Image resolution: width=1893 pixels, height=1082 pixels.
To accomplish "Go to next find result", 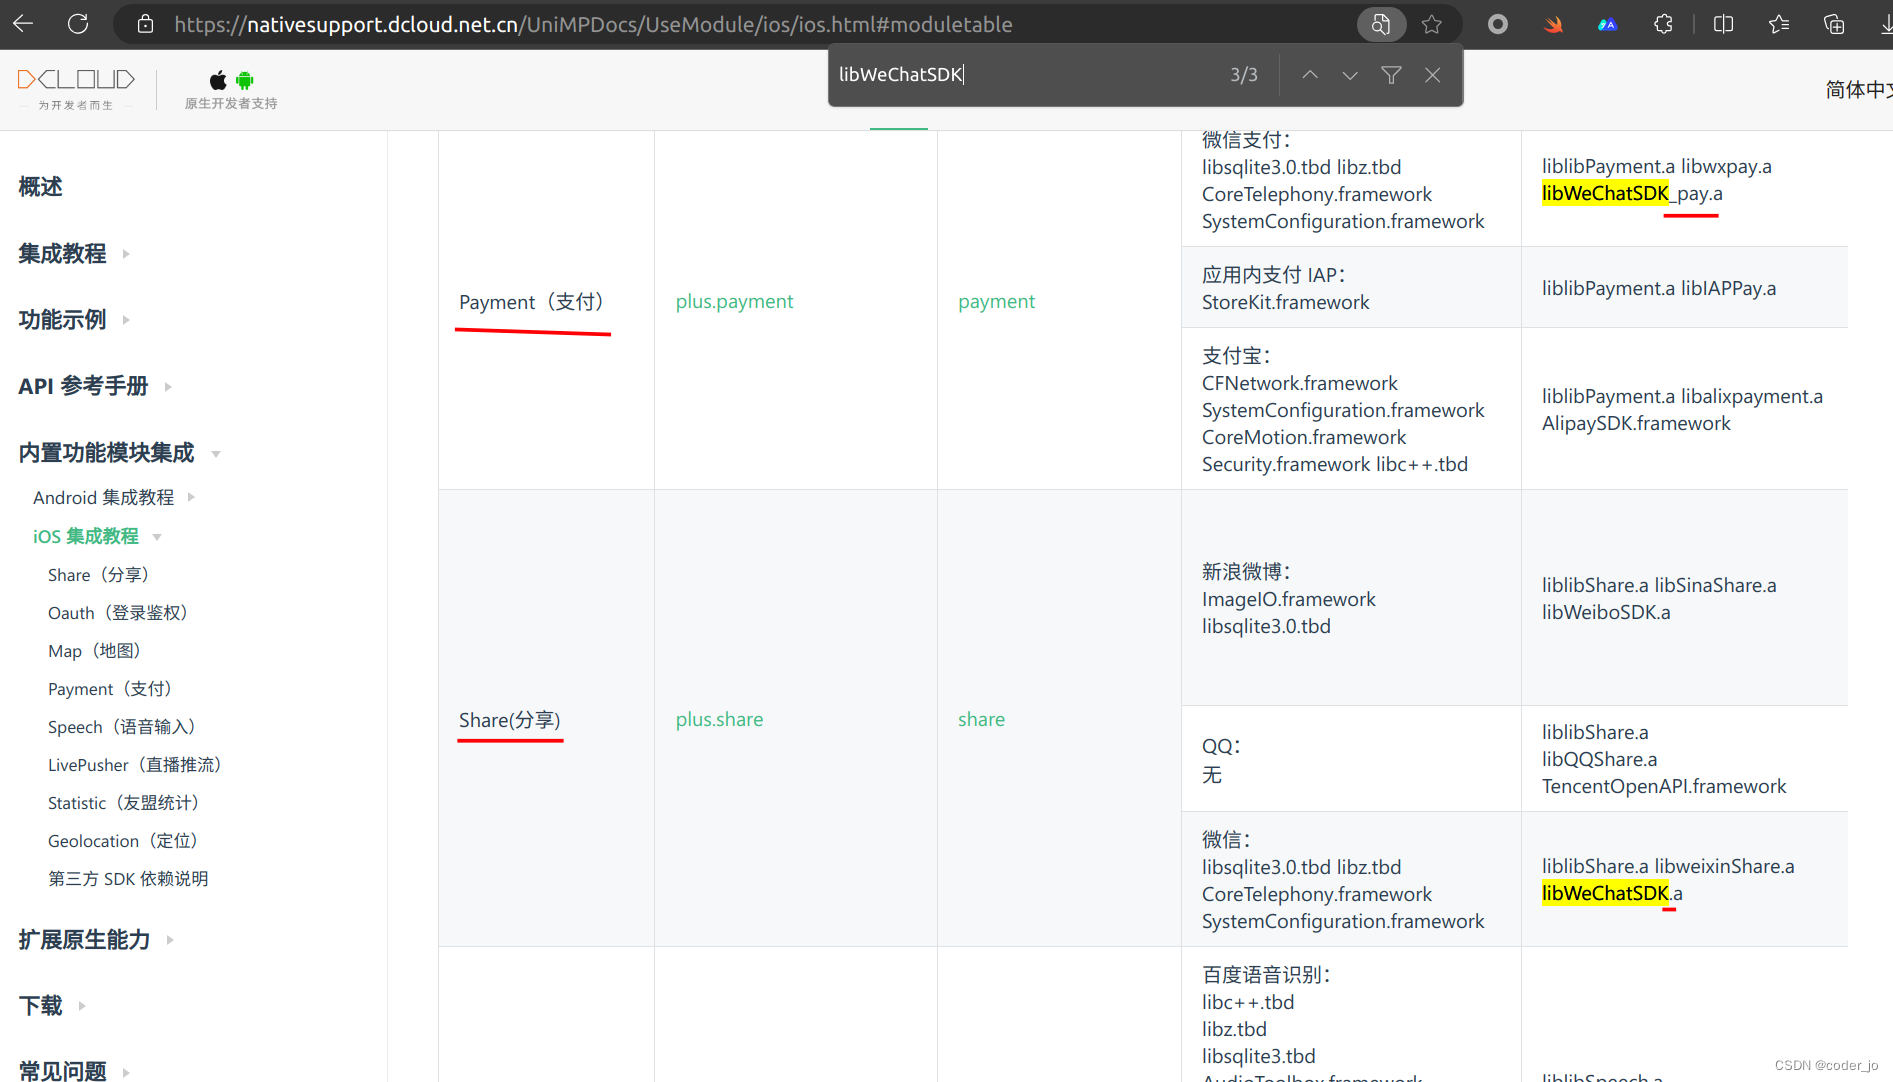I will point(1350,75).
